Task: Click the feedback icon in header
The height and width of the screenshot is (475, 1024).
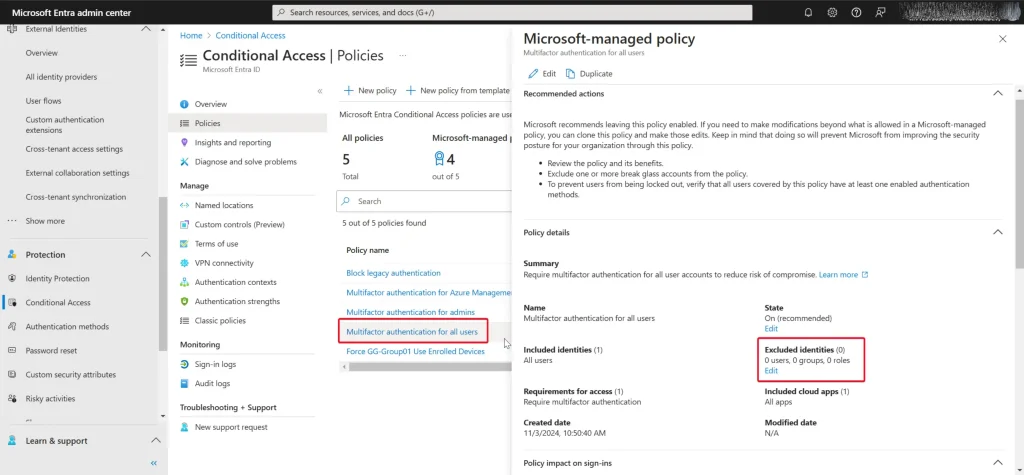Action: pos(880,12)
